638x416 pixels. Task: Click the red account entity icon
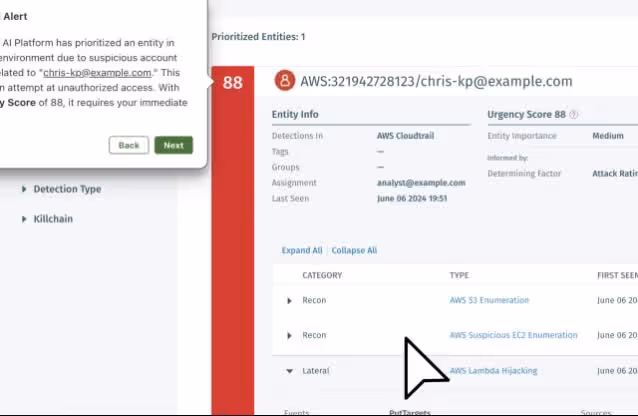(x=285, y=80)
